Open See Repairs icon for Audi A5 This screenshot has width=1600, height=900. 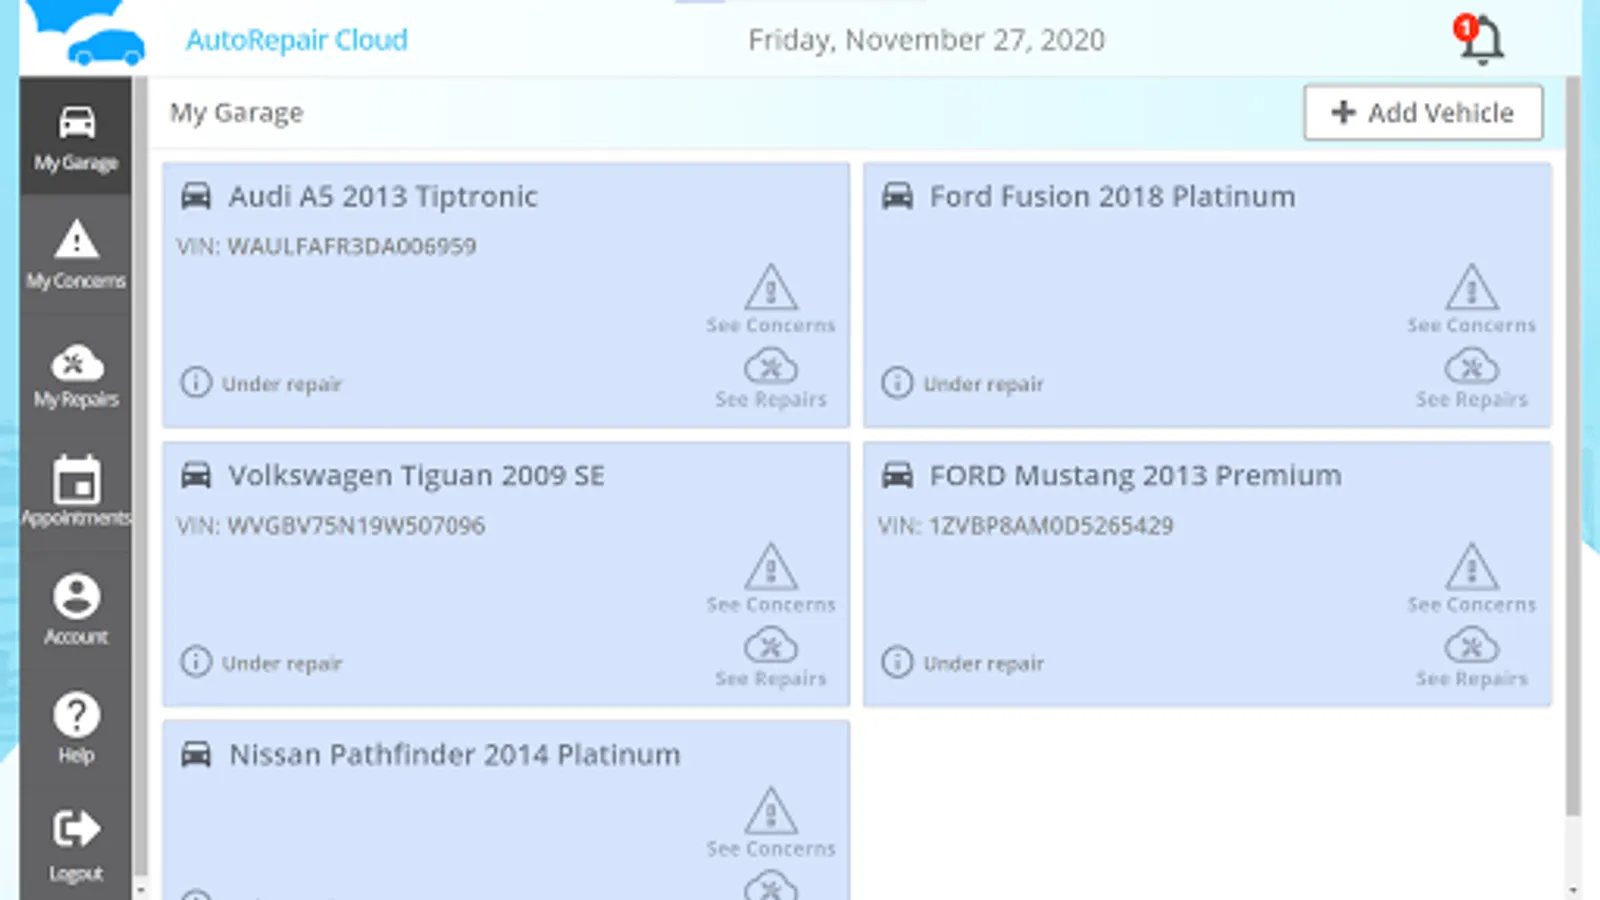coord(771,367)
